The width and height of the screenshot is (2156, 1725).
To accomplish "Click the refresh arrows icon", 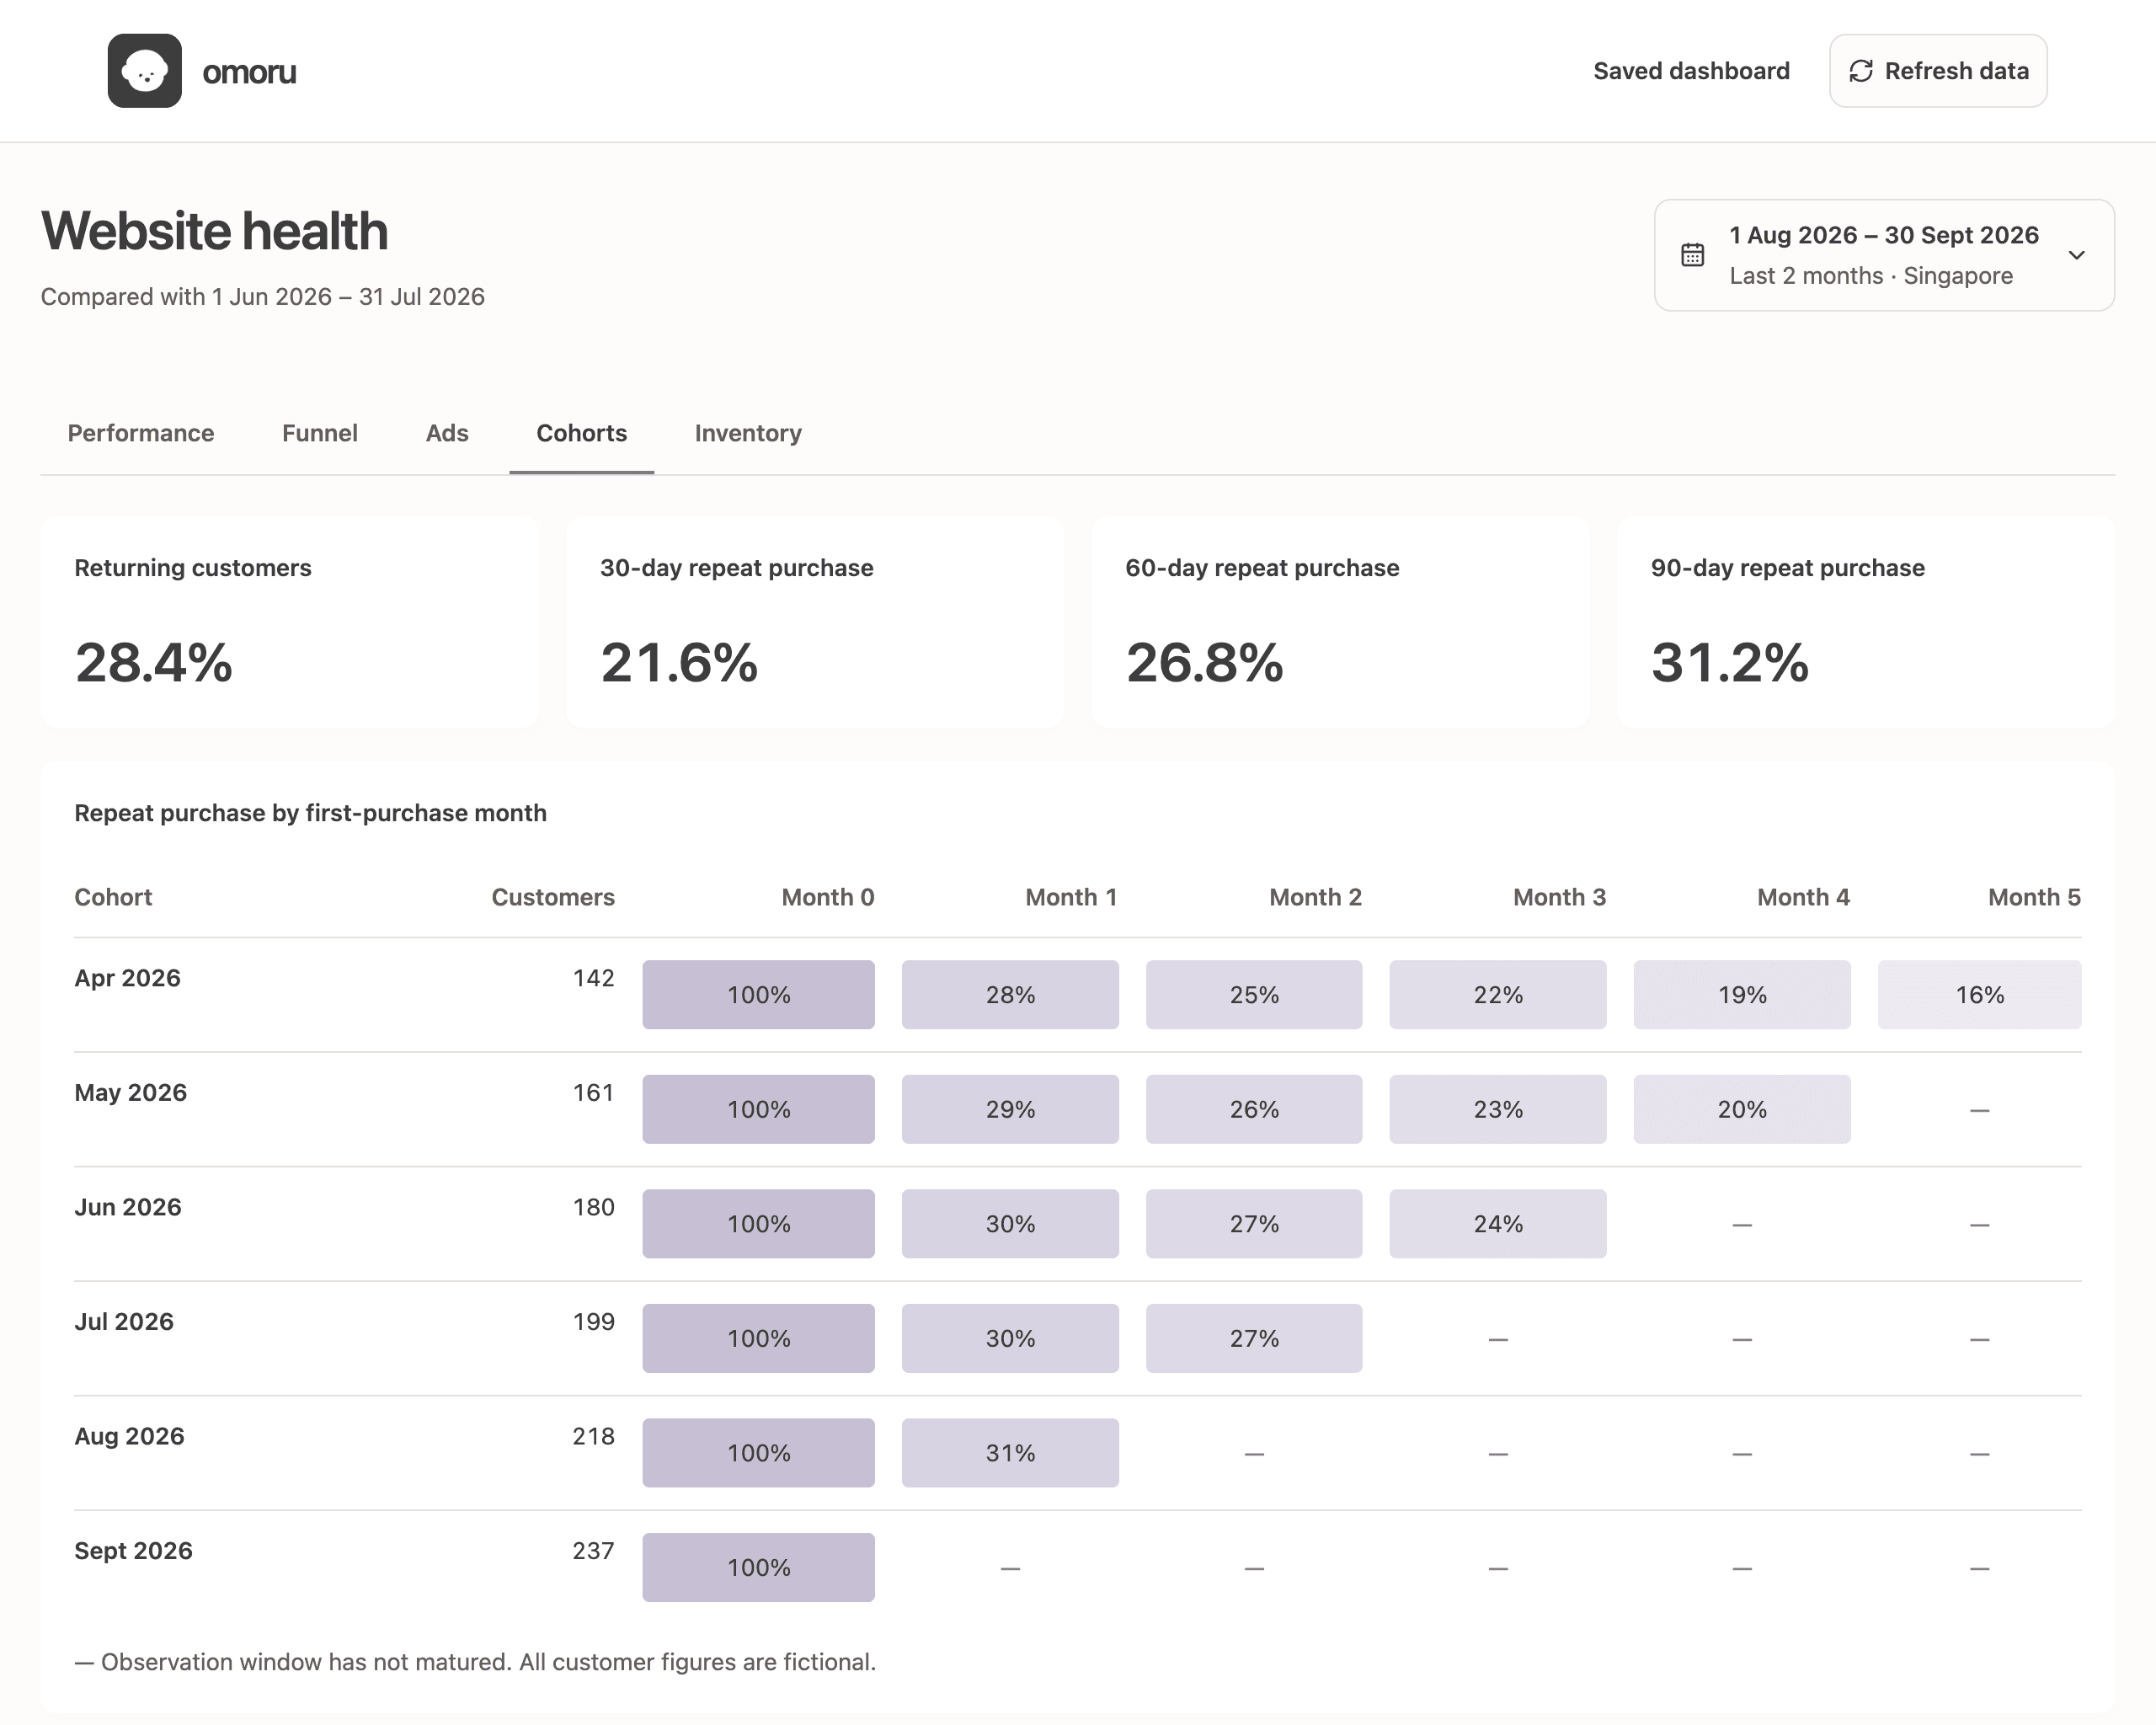I will pos(1860,71).
